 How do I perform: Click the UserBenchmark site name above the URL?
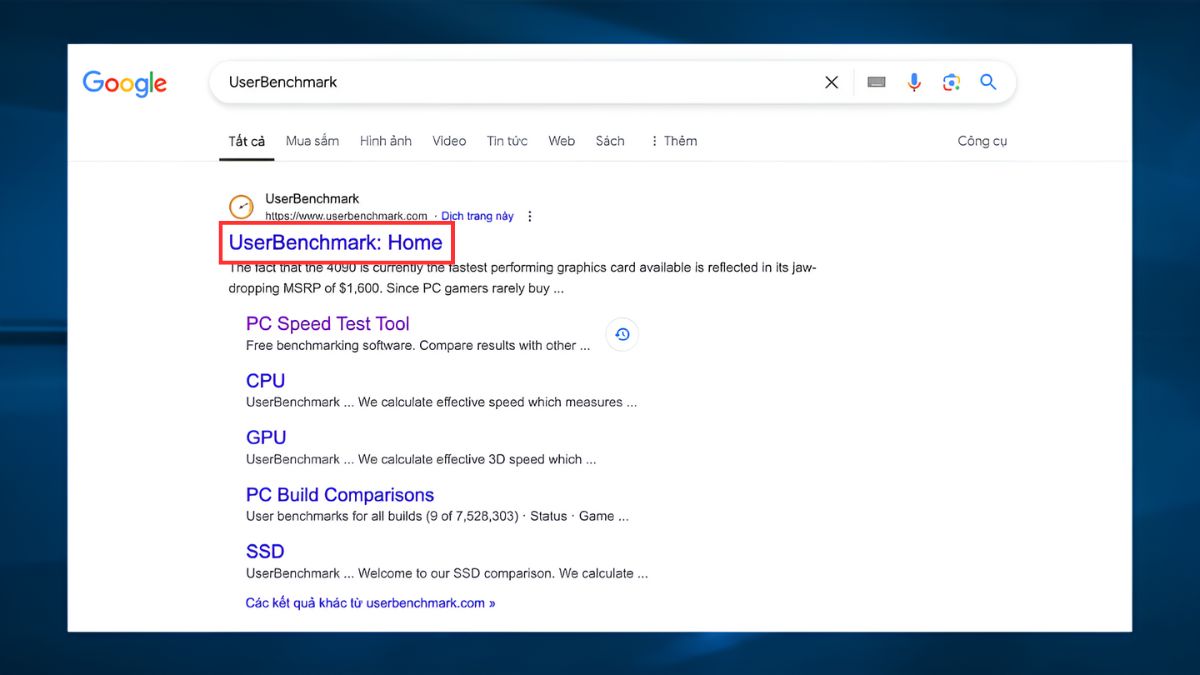click(312, 199)
